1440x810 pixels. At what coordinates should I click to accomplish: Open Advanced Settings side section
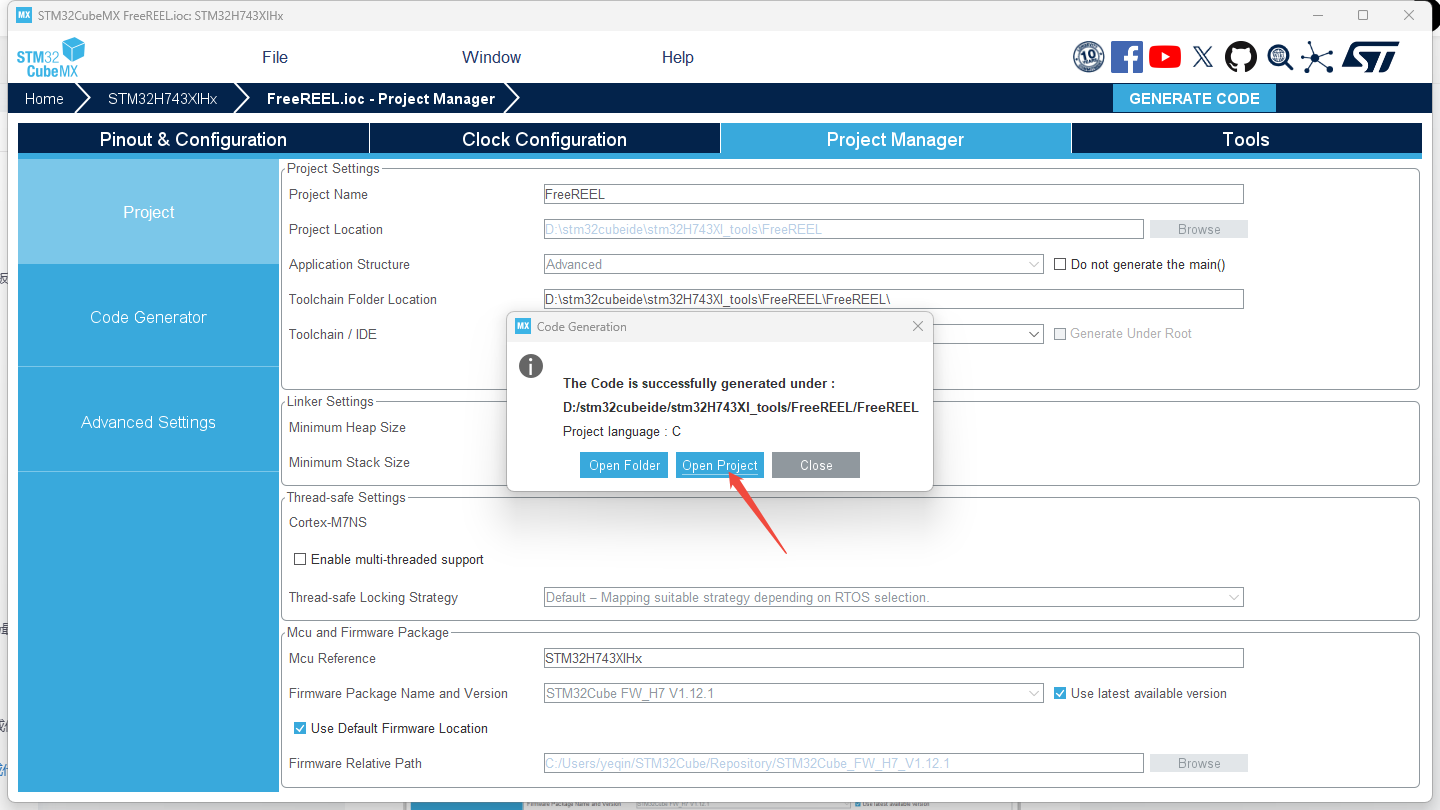pyautogui.click(x=148, y=422)
